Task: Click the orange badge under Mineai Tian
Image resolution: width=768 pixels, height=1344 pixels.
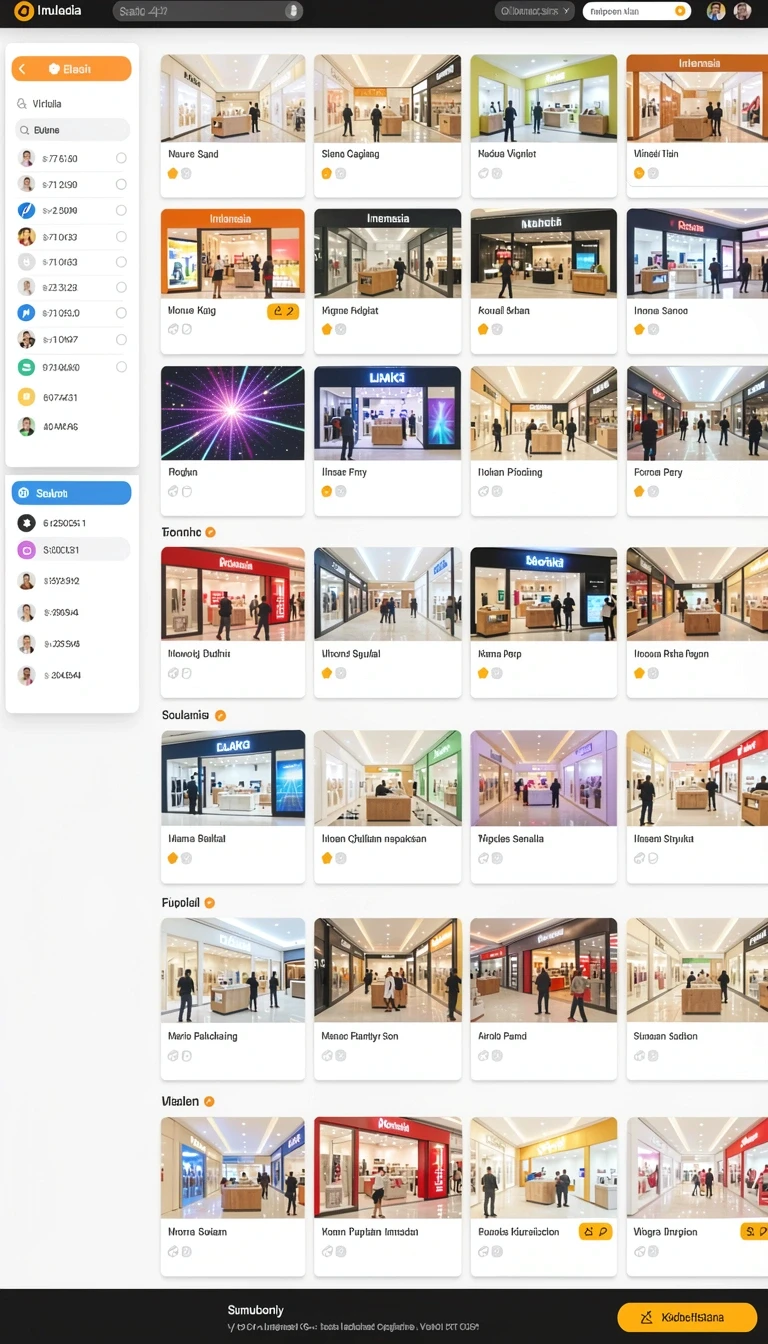Action: pos(639,173)
